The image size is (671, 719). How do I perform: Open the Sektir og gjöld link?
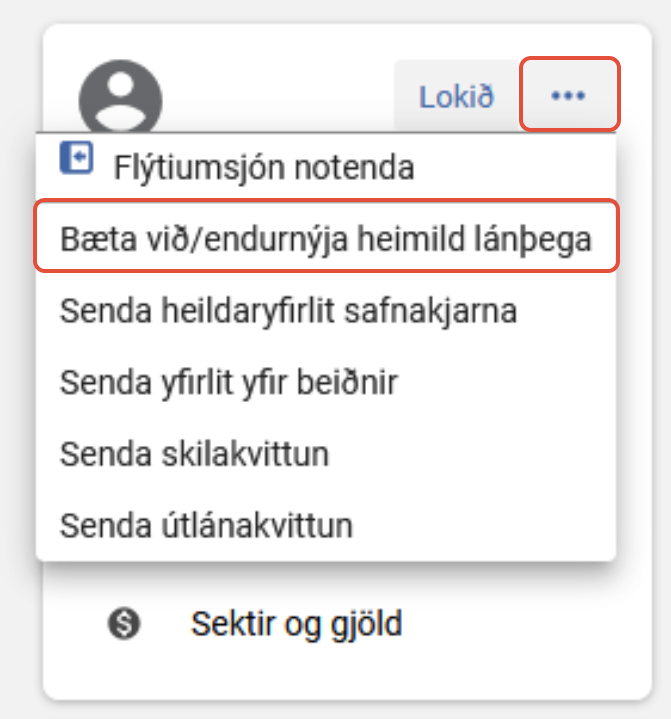tap(296, 624)
